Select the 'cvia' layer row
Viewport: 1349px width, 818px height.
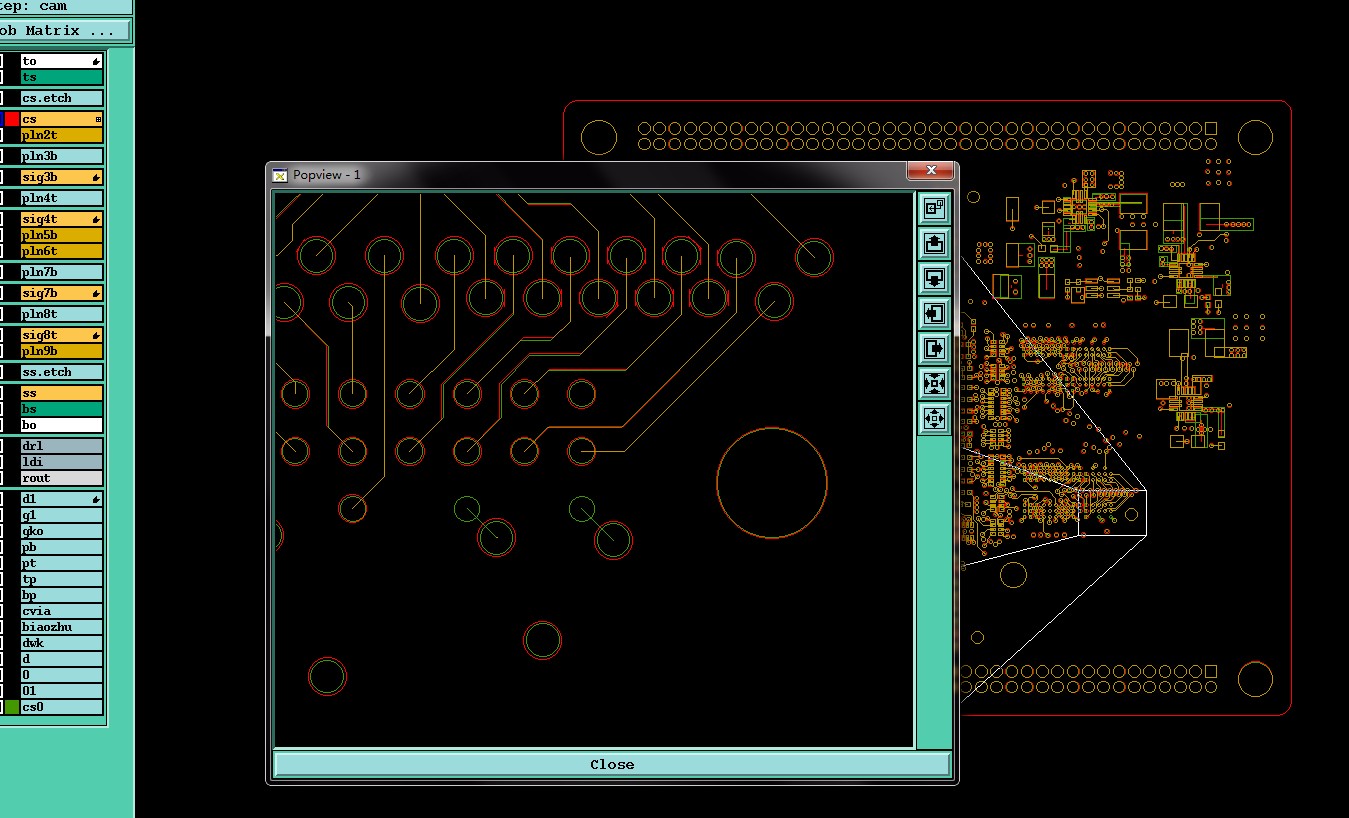(x=62, y=611)
